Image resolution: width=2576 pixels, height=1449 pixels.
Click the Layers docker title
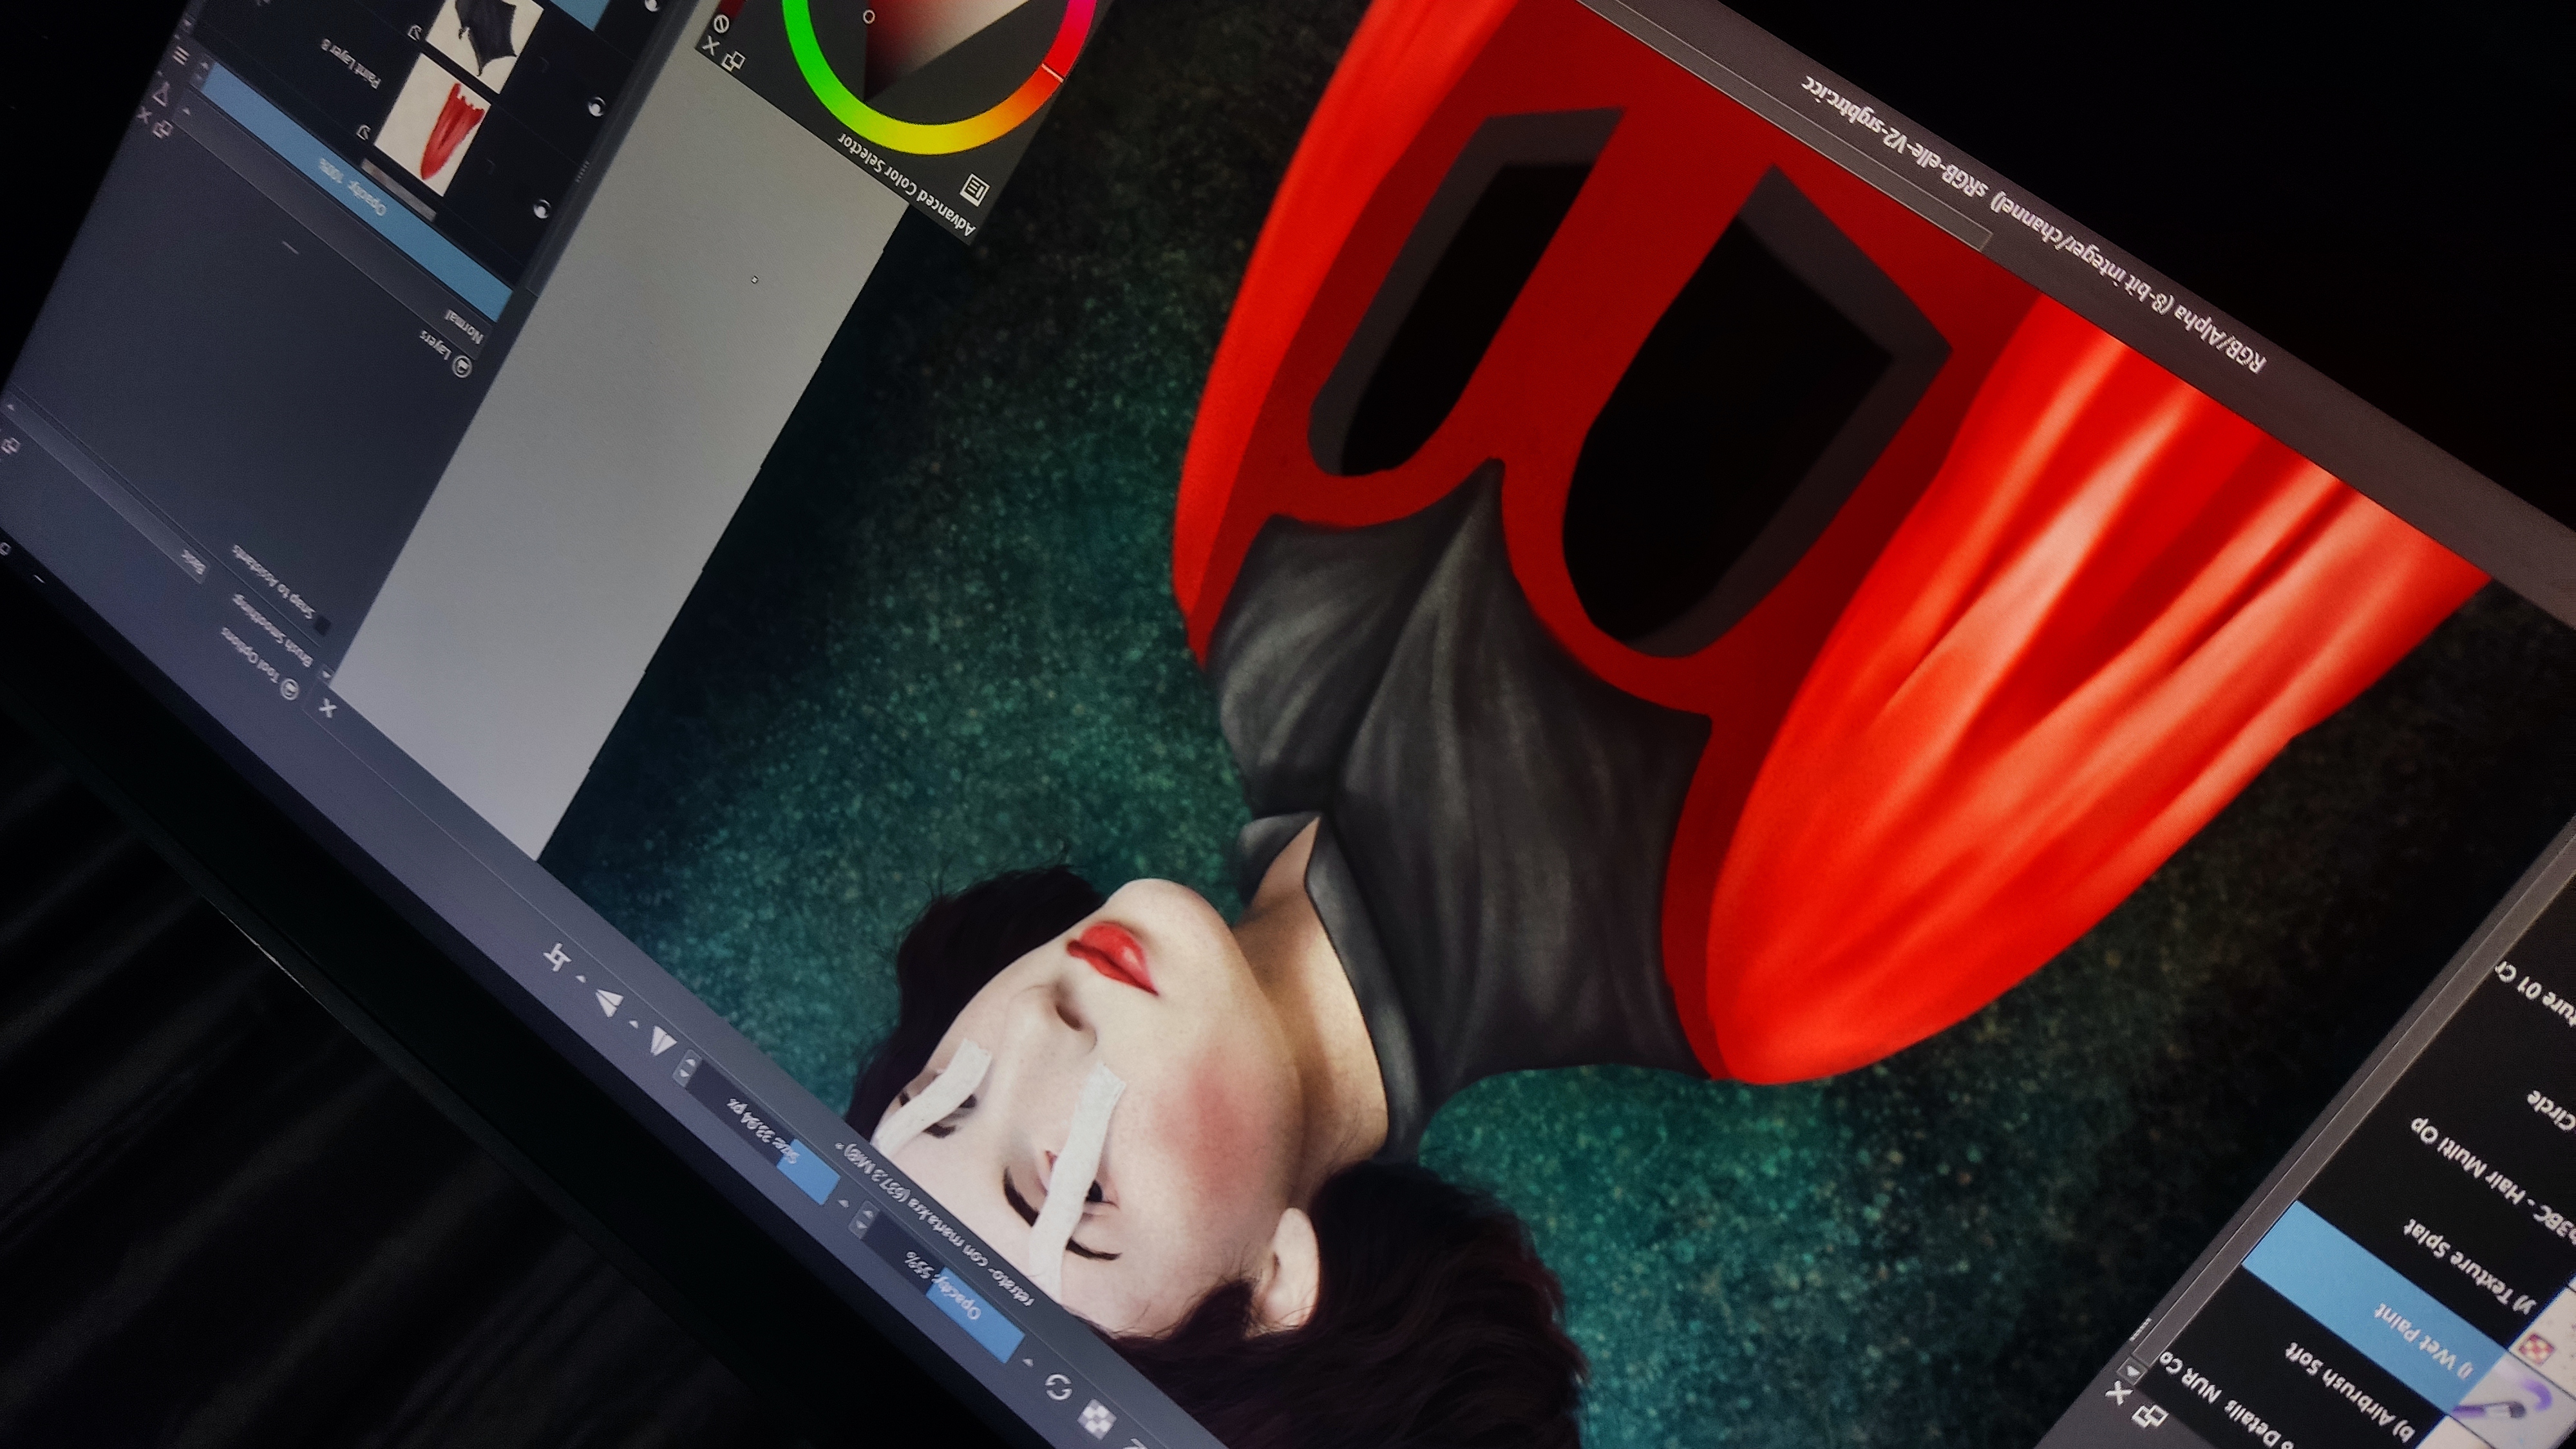click(437, 344)
